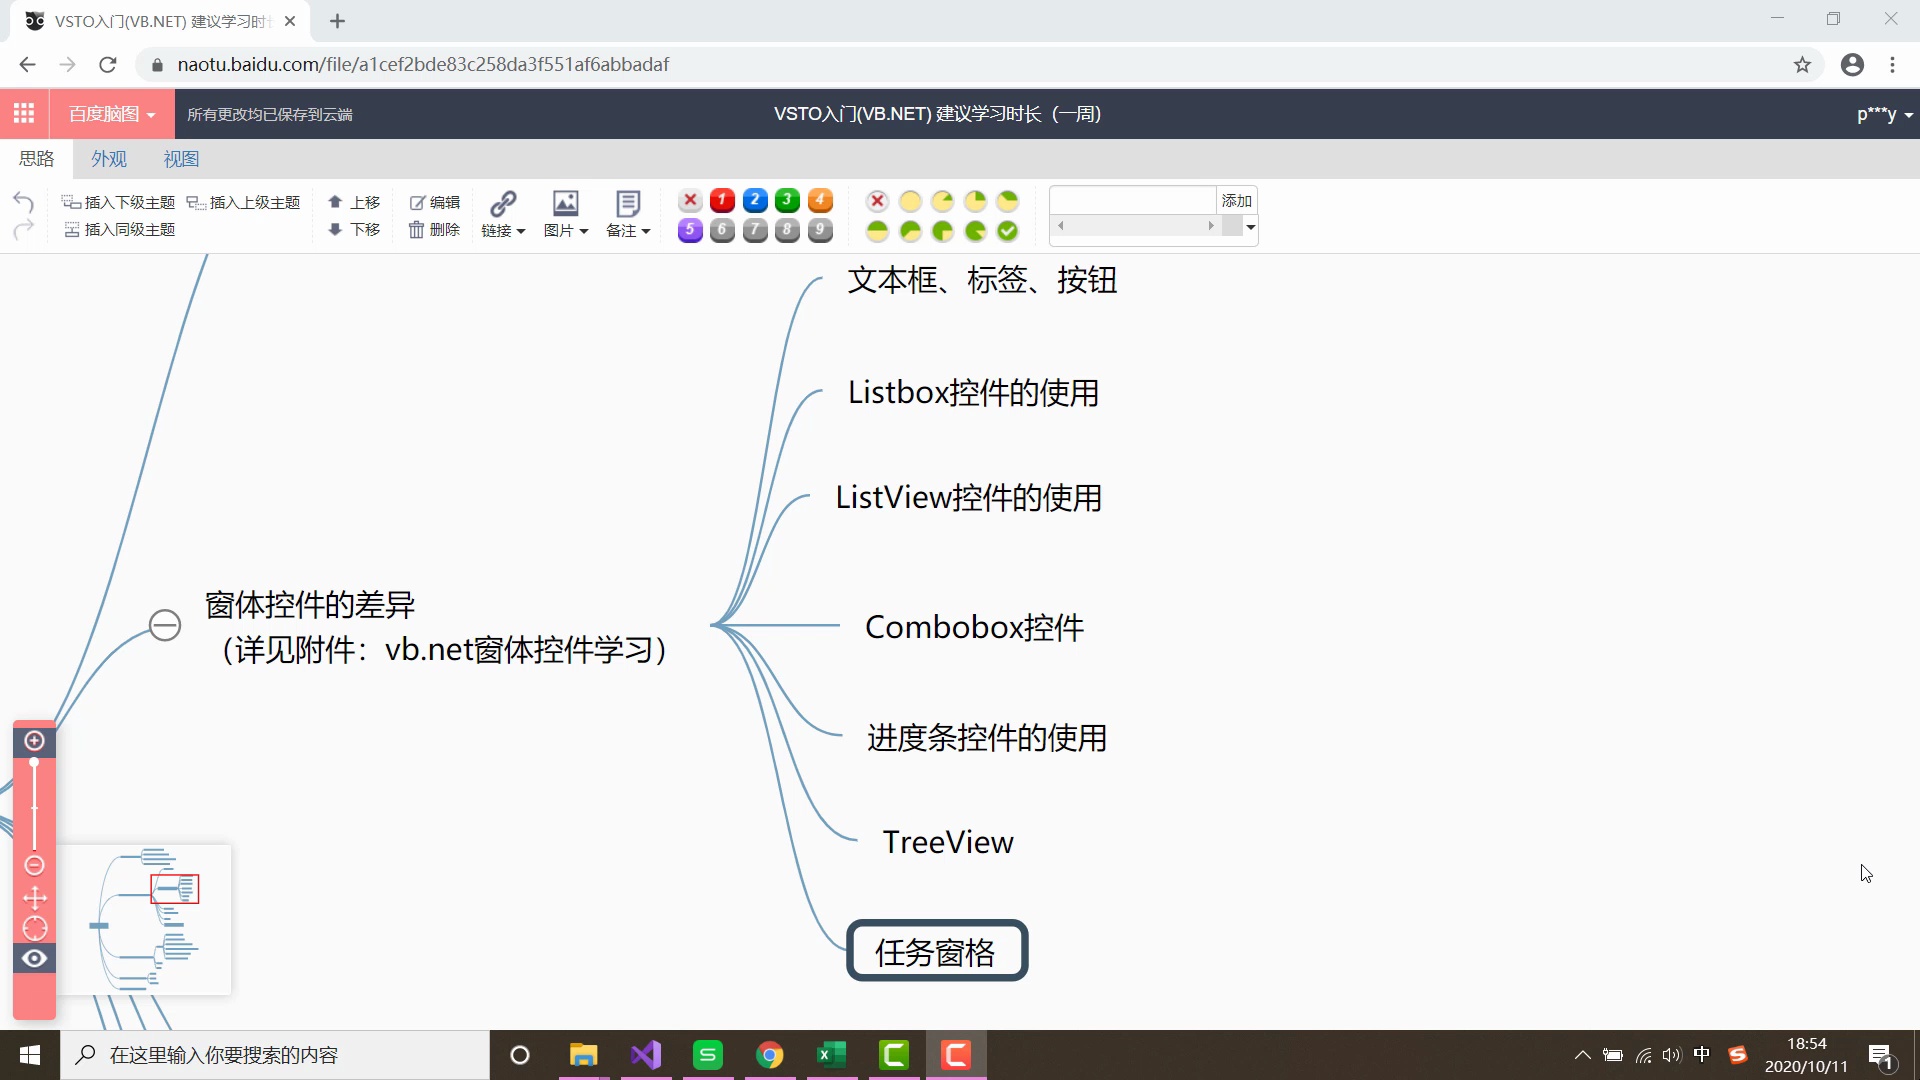
Task: Click the zoom in plus icon on canvas
Action: tap(34, 741)
